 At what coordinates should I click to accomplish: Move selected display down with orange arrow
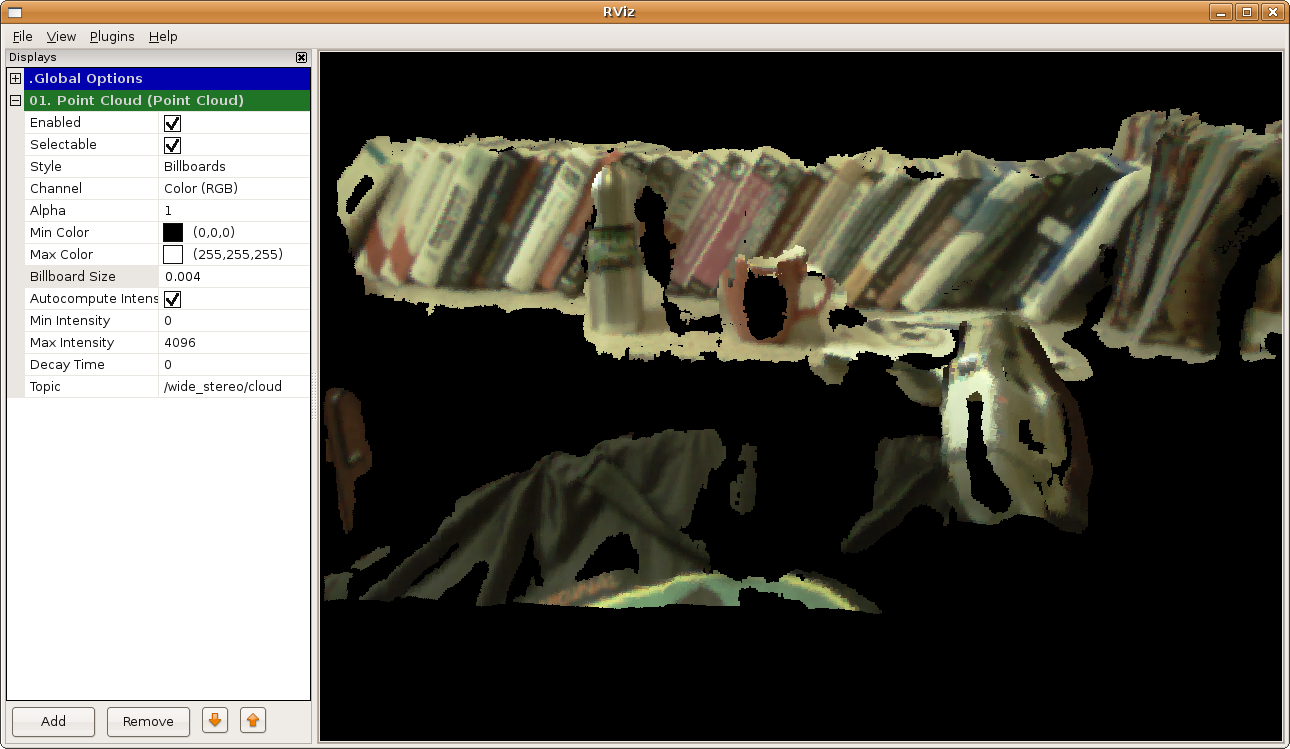pyautogui.click(x=215, y=720)
